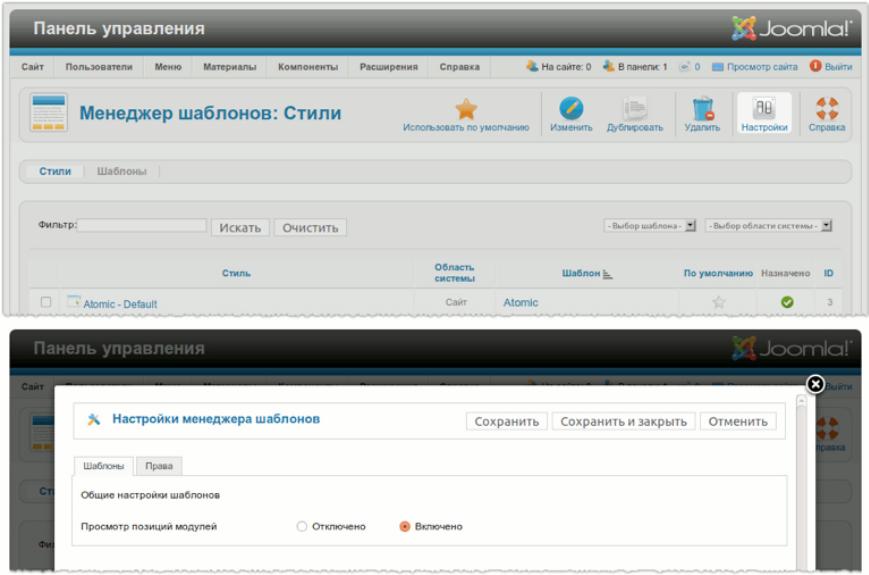Click the template manager page icon
This screenshot has width=869, height=575.
tap(49, 112)
